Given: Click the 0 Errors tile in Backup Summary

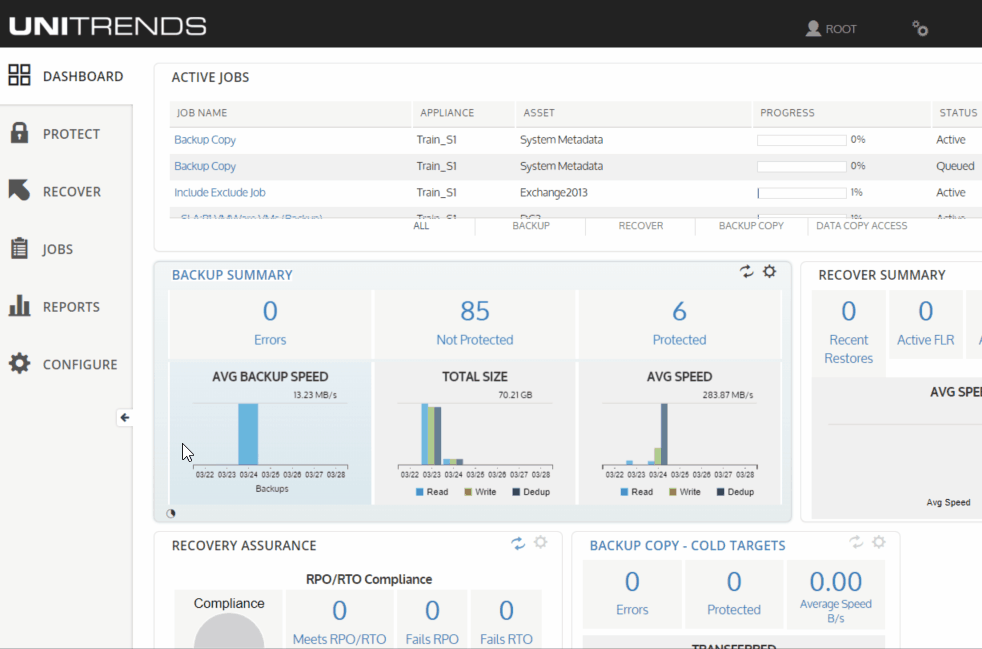Looking at the screenshot, I should (x=270, y=324).
